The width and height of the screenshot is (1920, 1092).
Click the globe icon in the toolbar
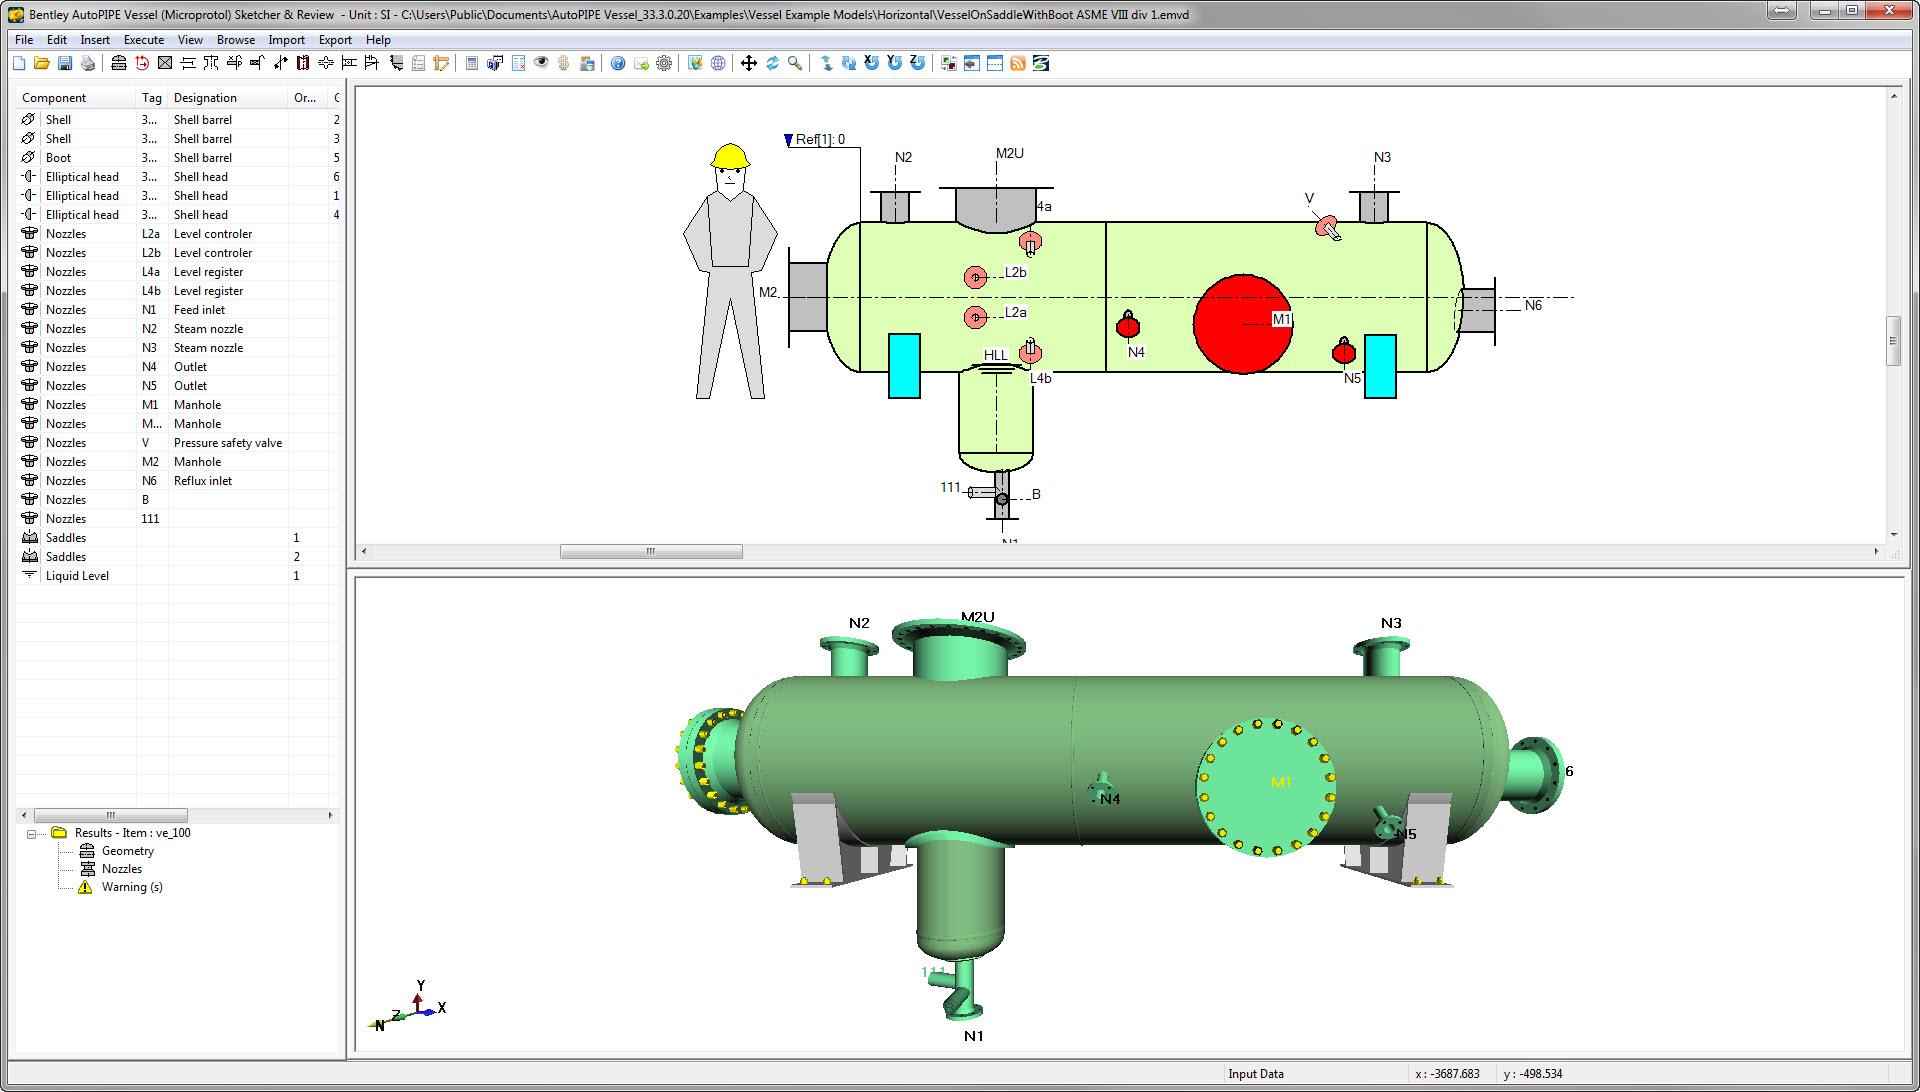pos(718,63)
